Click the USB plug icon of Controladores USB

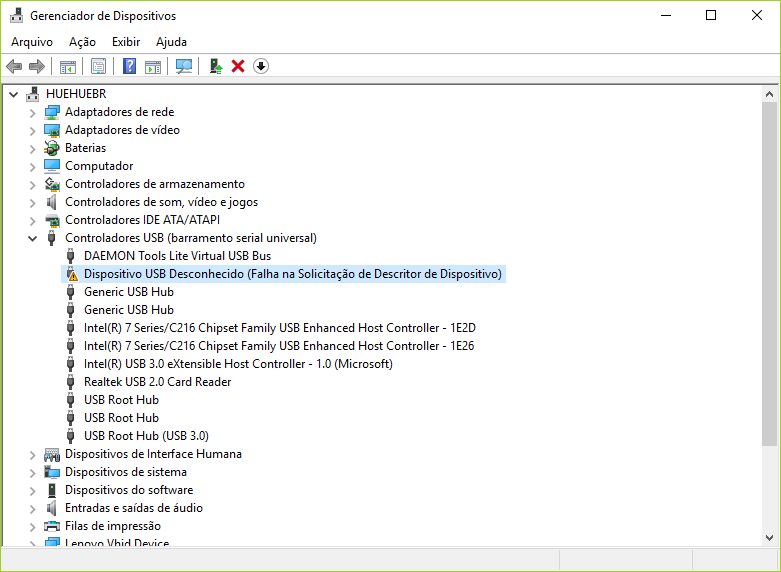tap(51, 238)
